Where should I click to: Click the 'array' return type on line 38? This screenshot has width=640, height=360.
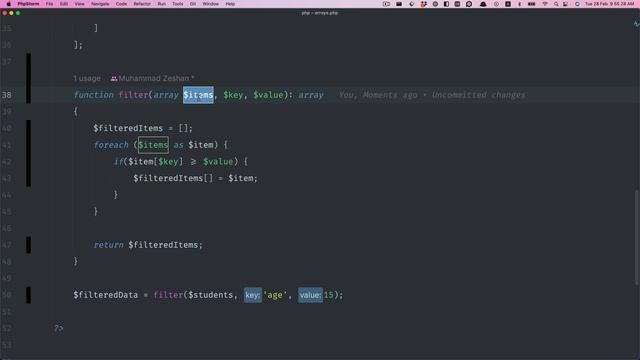(x=311, y=95)
